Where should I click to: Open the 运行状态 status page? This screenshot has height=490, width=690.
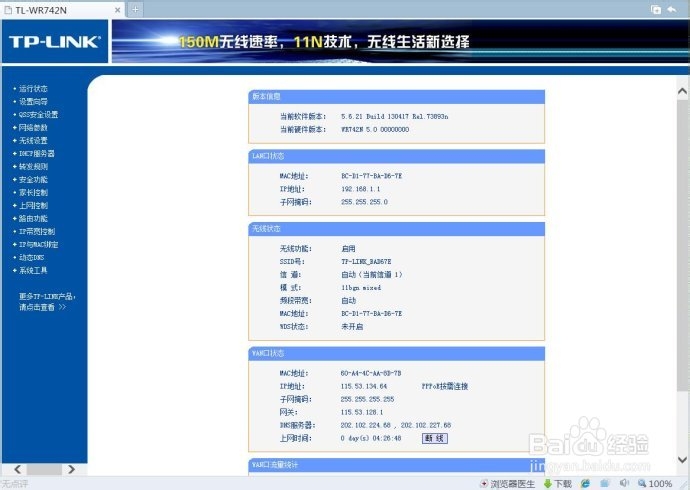click(33, 89)
